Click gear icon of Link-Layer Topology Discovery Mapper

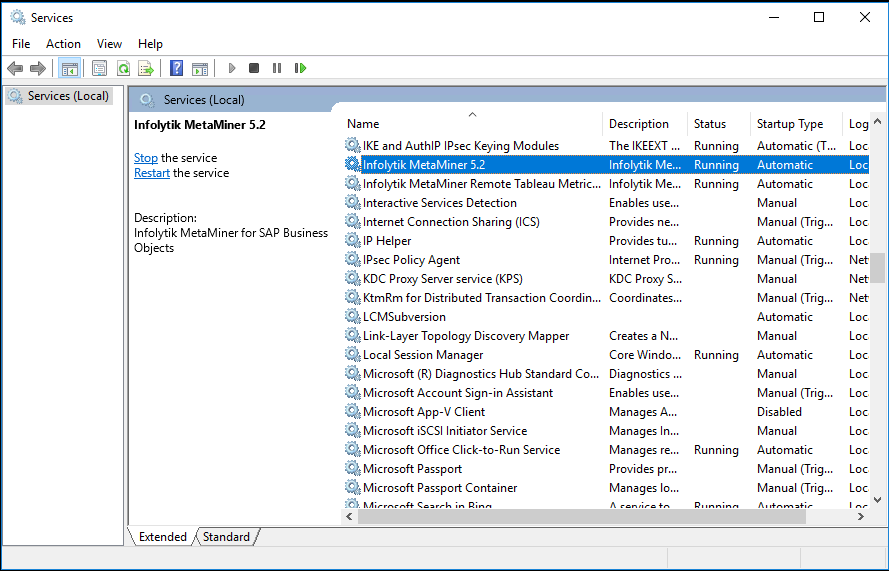(x=353, y=335)
